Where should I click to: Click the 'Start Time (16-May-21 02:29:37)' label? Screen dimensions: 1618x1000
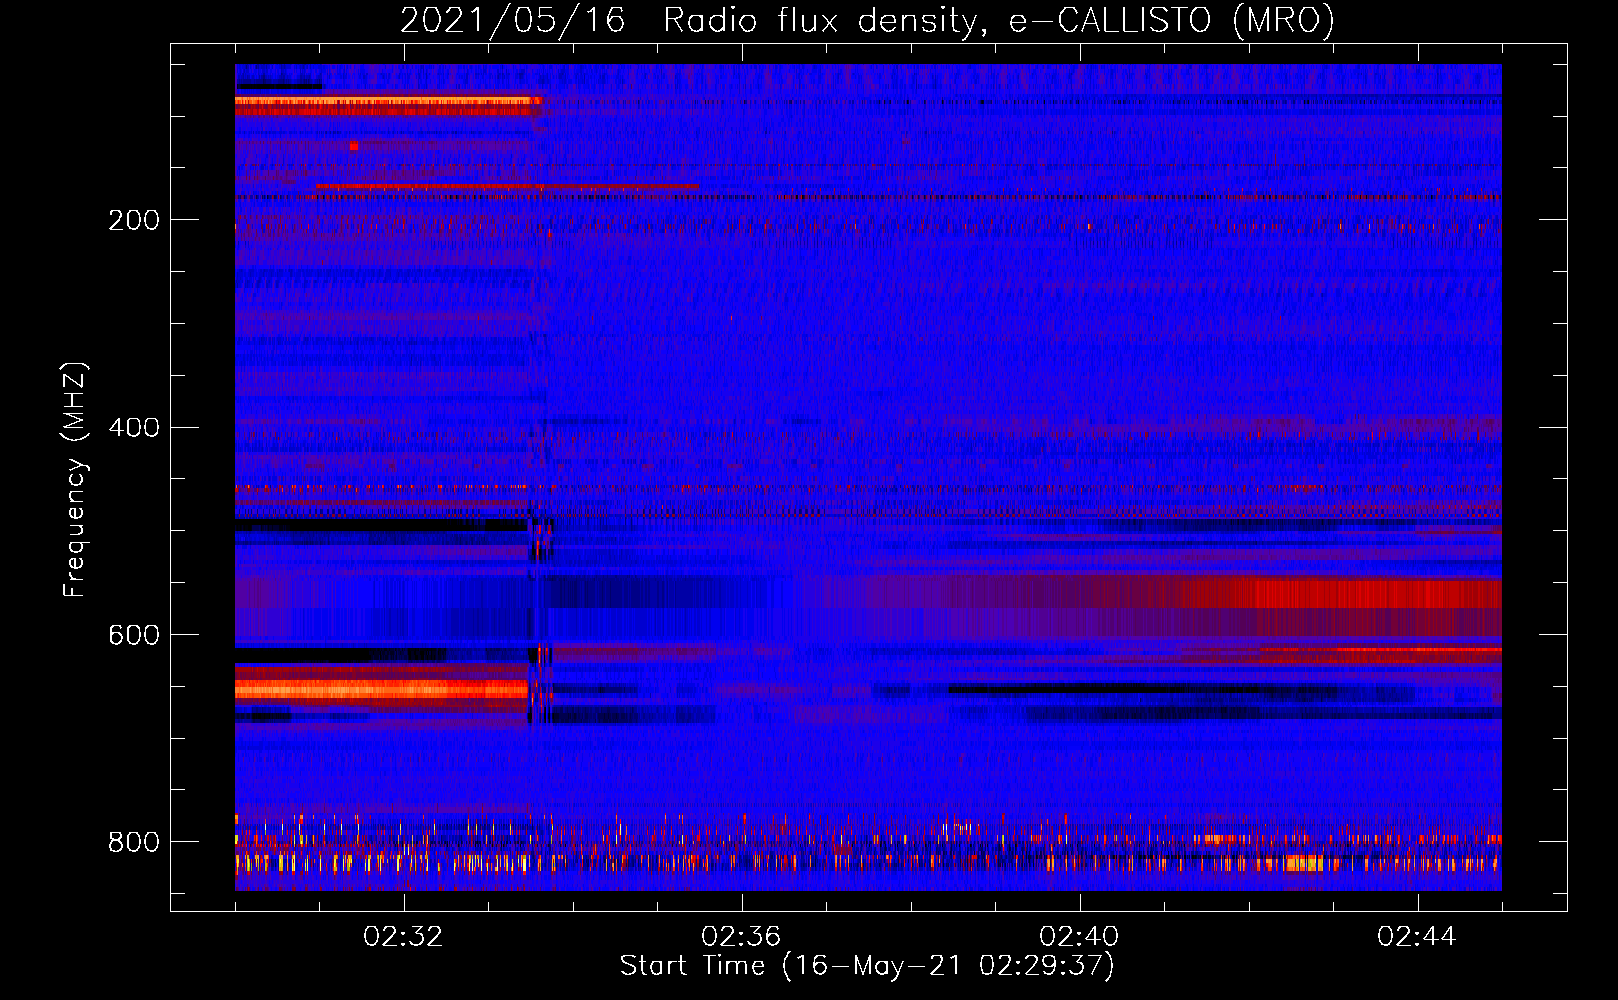[867, 966]
